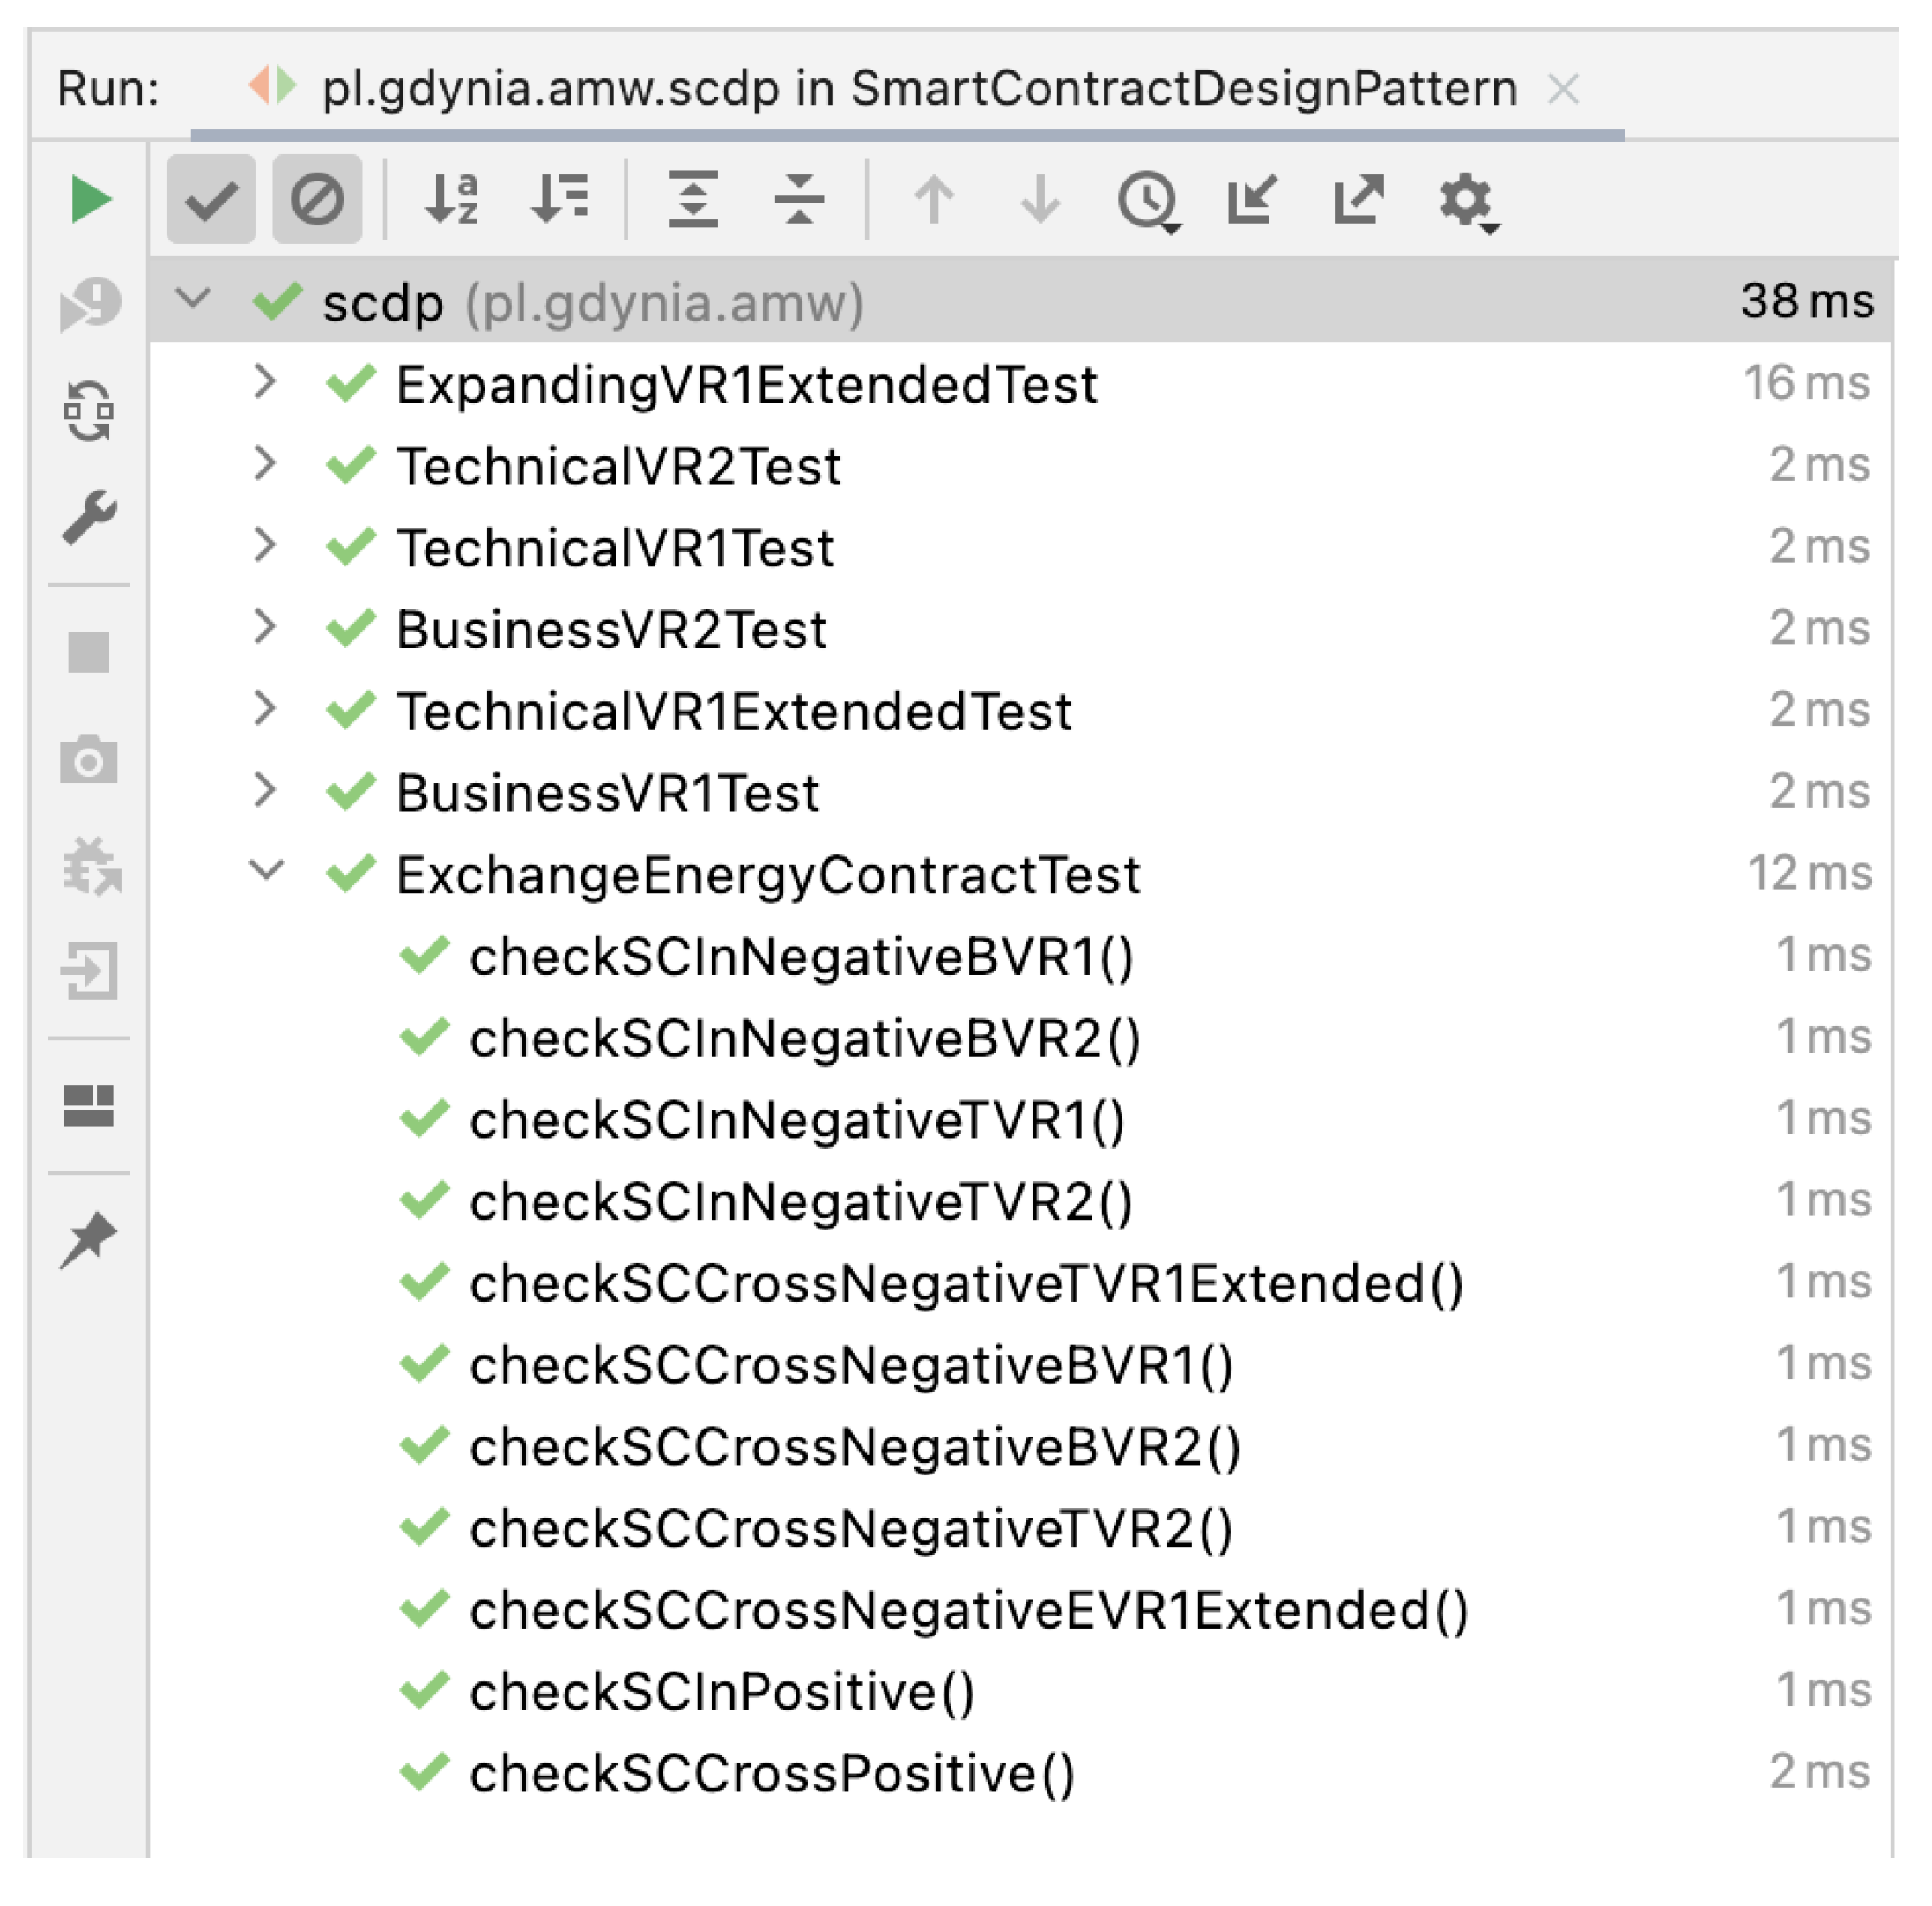Select BusinessVR2Test in results tree

(x=611, y=630)
